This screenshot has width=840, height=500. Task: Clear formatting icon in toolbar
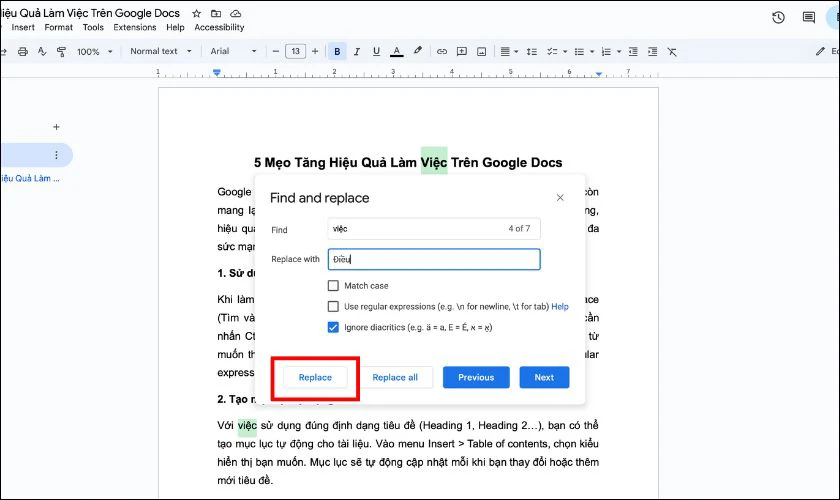tap(672, 51)
